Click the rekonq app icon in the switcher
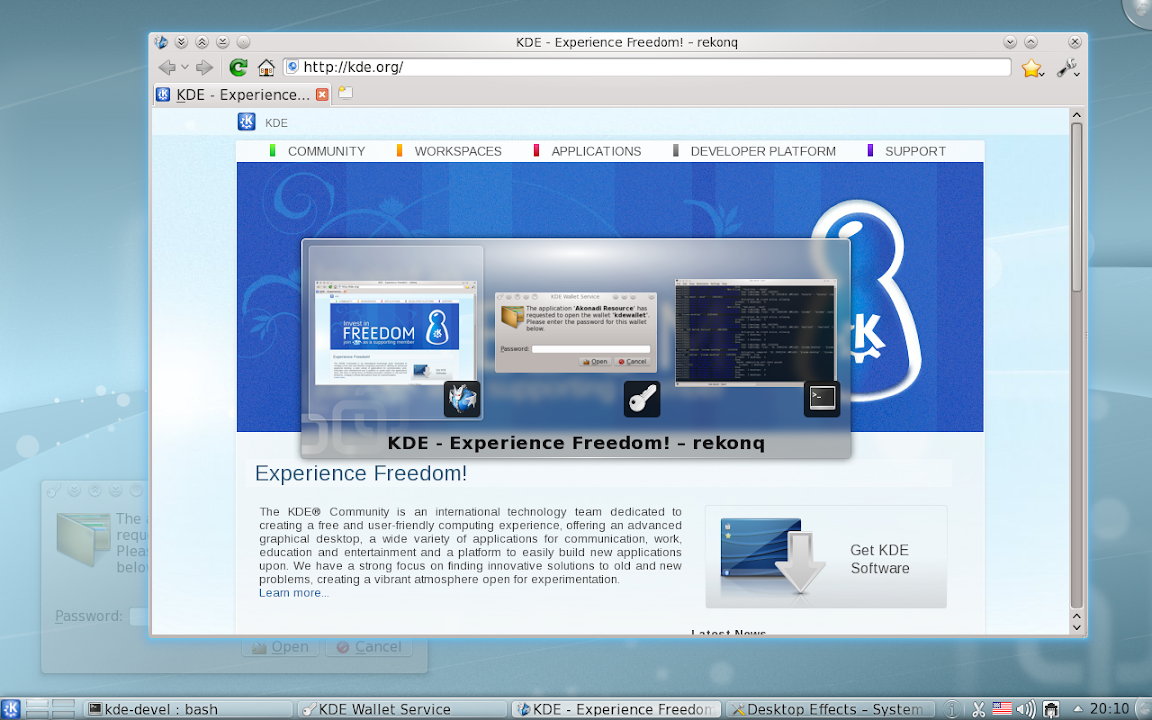1152x720 pixels. [462, 399]
